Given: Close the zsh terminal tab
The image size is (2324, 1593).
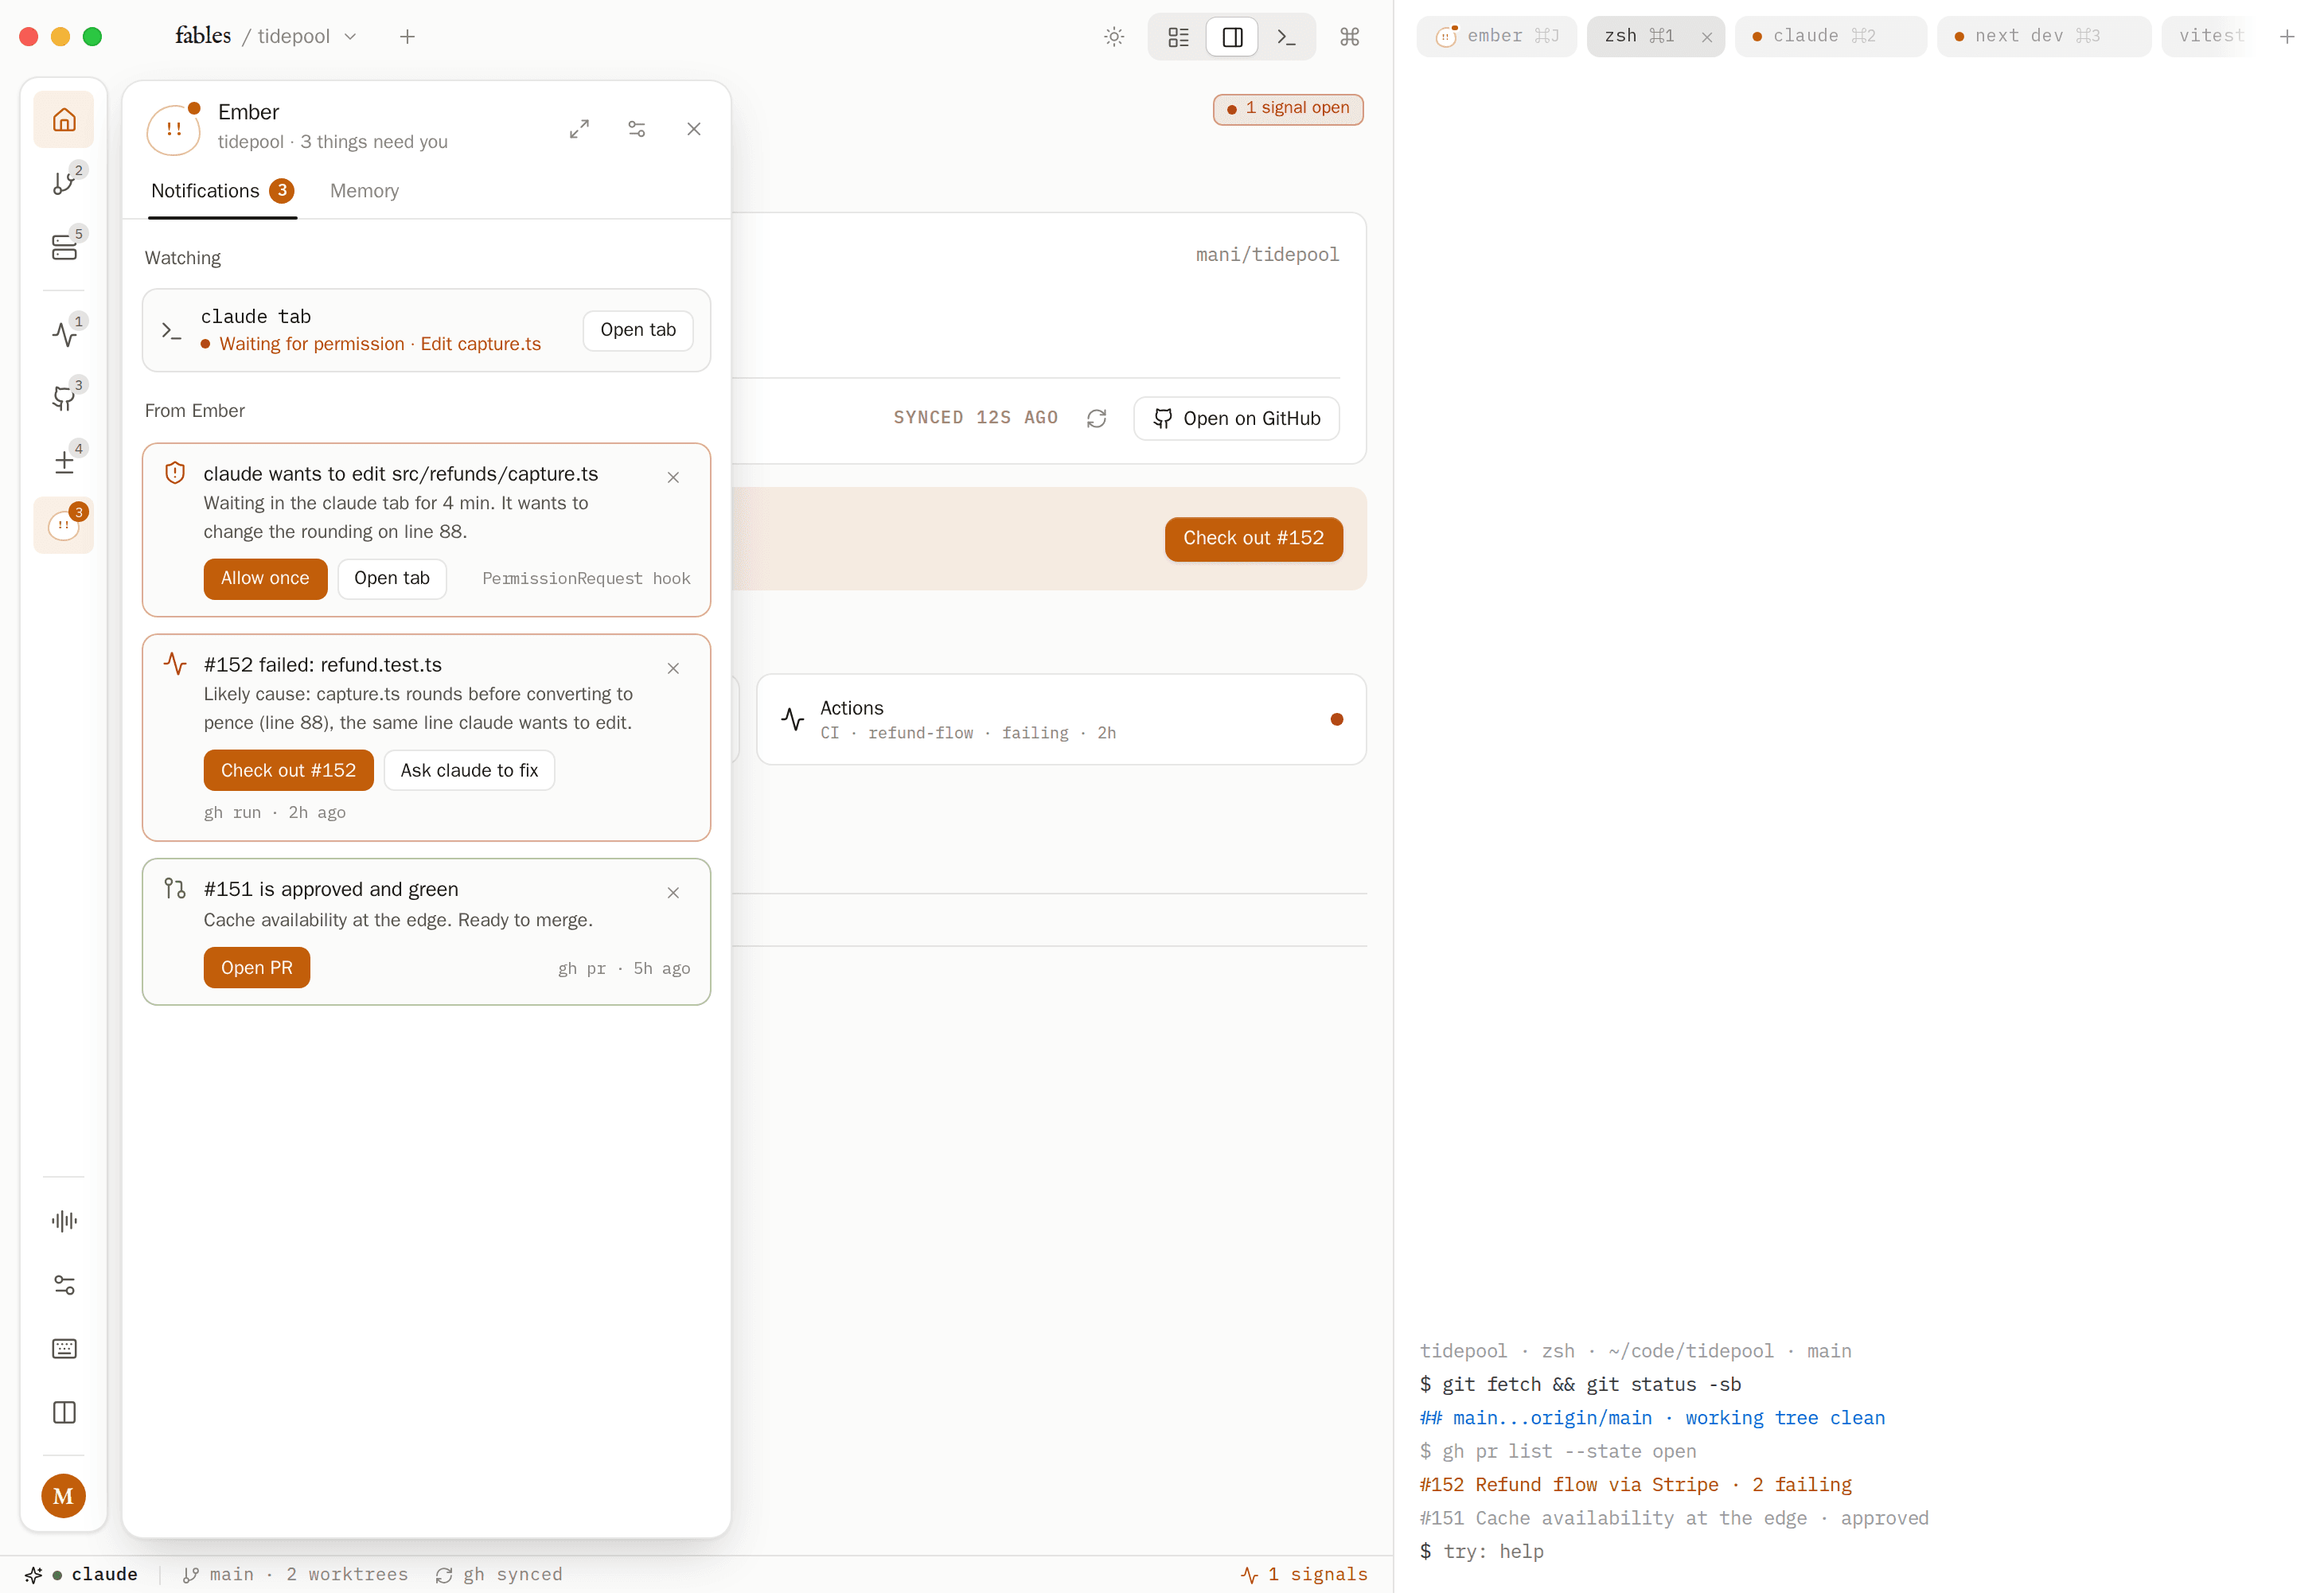Looking at the screenshot, I should coord(1707,37).
